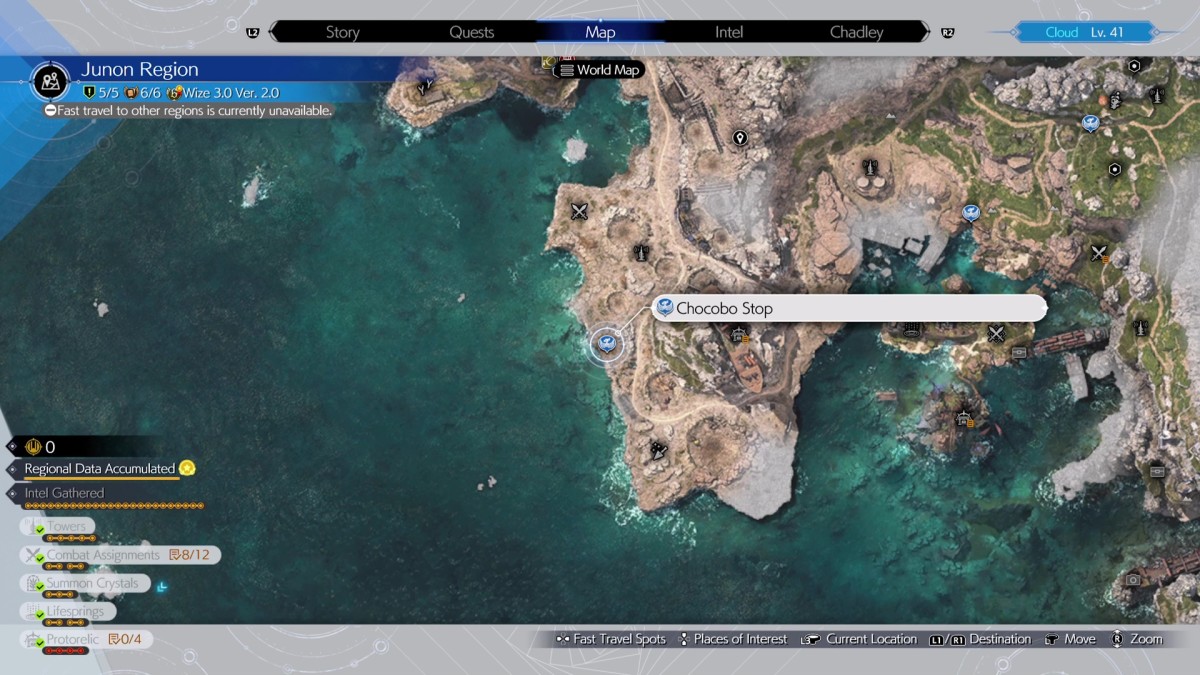
Task: Switch to the Quests tab
Action: pyautogui.click(x=471, y=32)
